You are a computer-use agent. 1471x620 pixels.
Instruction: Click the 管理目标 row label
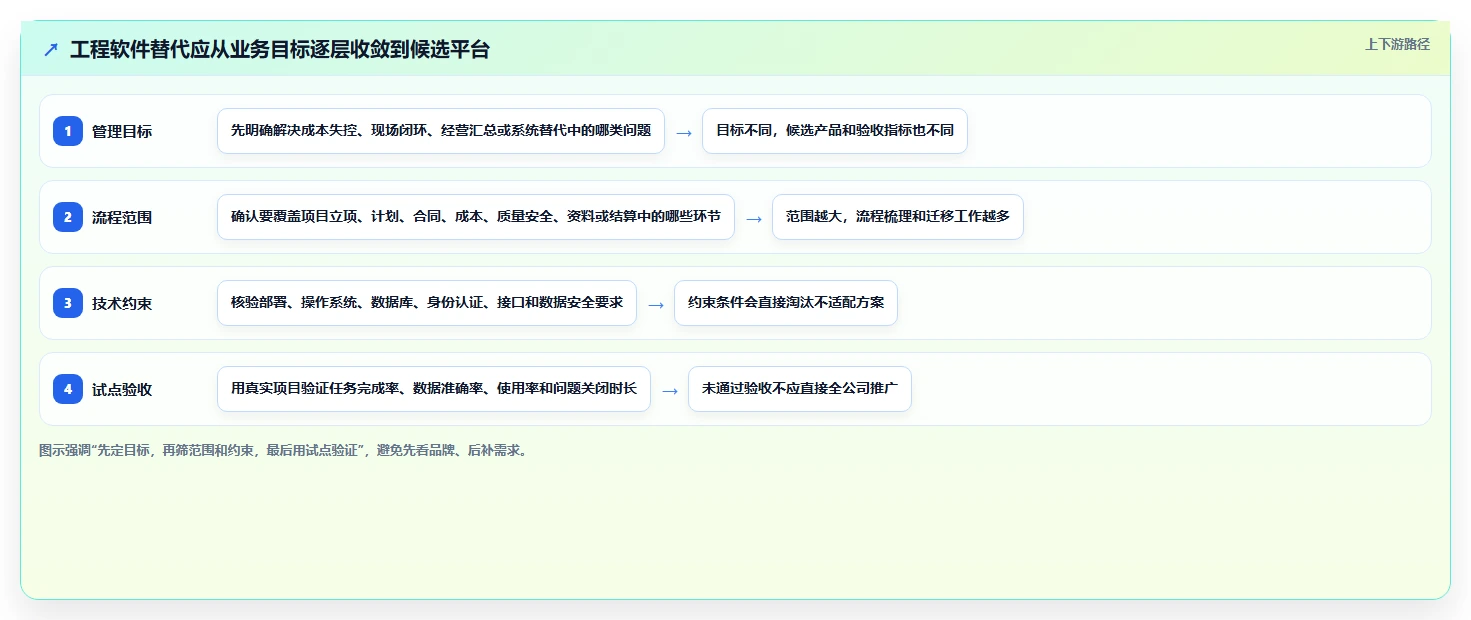click(x=122, y=131)
